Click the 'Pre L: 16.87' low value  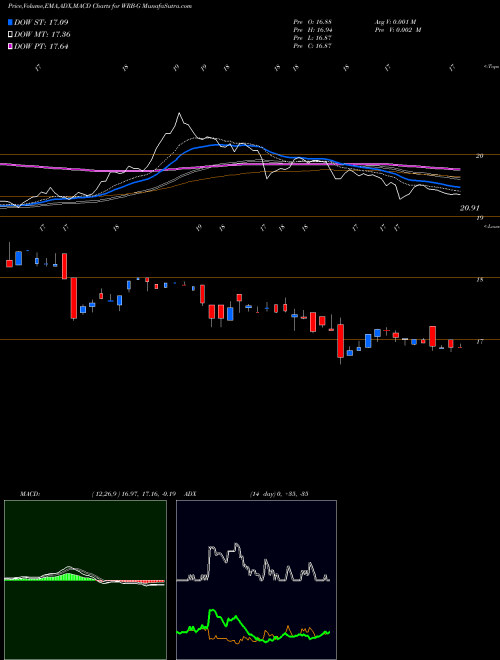pos(313,38)
